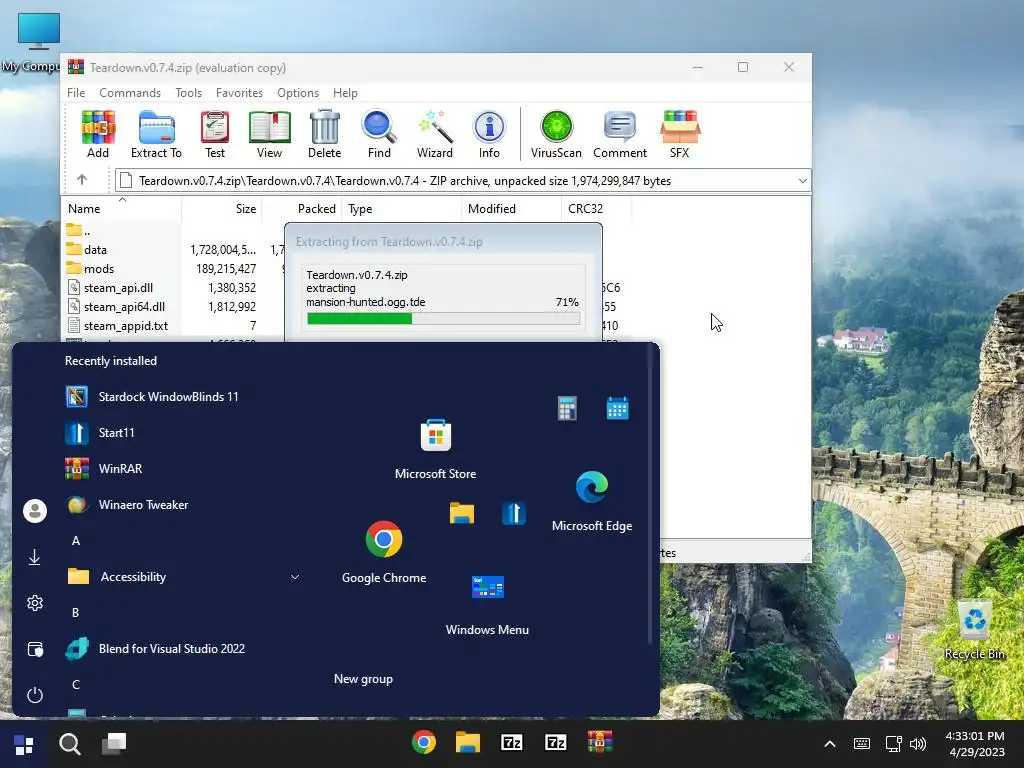Screen dimensions: 1024x768
Task: Open the user account icon in start menu
Action: (x=35, y=511)
